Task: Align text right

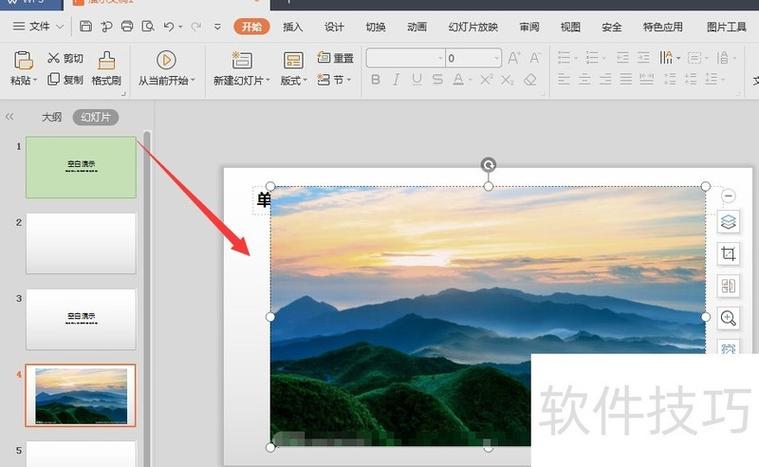Action: coord(605,79)
